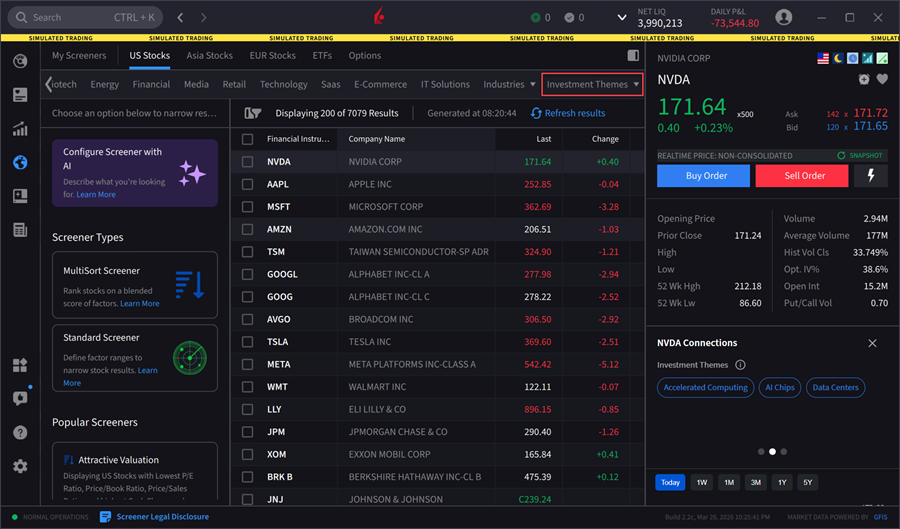Open the settings gear in left sidebar

[20, 466]
